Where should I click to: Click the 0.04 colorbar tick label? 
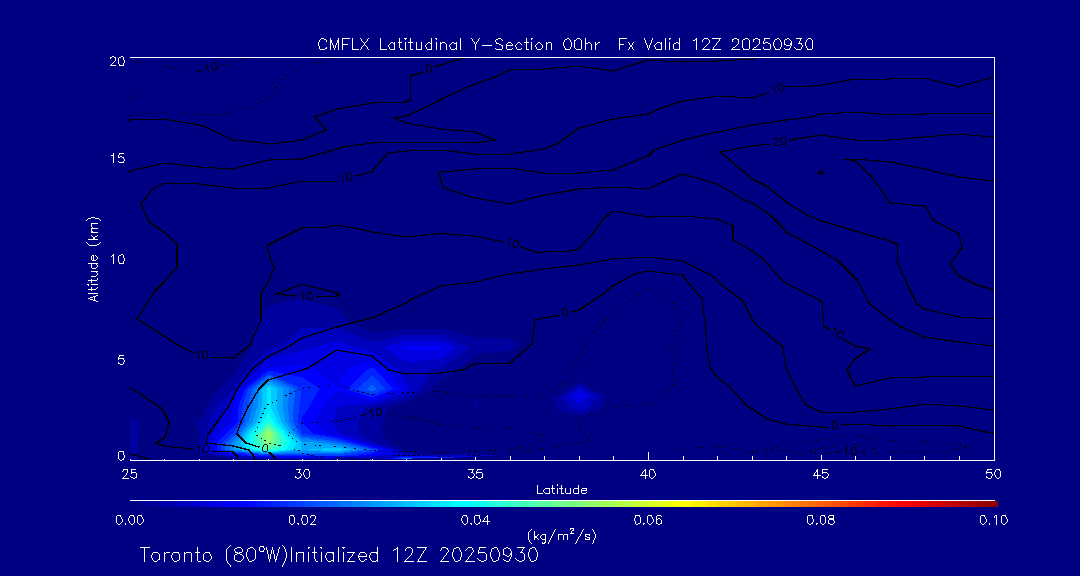click(475, 520)
